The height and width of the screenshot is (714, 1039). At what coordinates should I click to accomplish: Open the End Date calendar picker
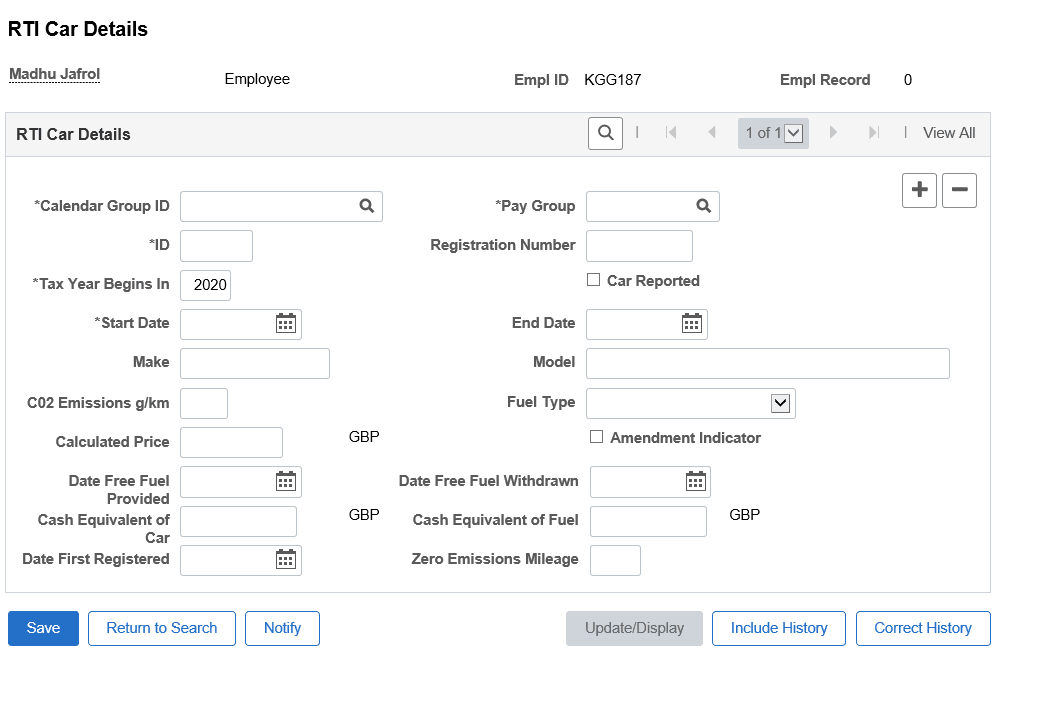pyautogui.click(x=693, y=323)
